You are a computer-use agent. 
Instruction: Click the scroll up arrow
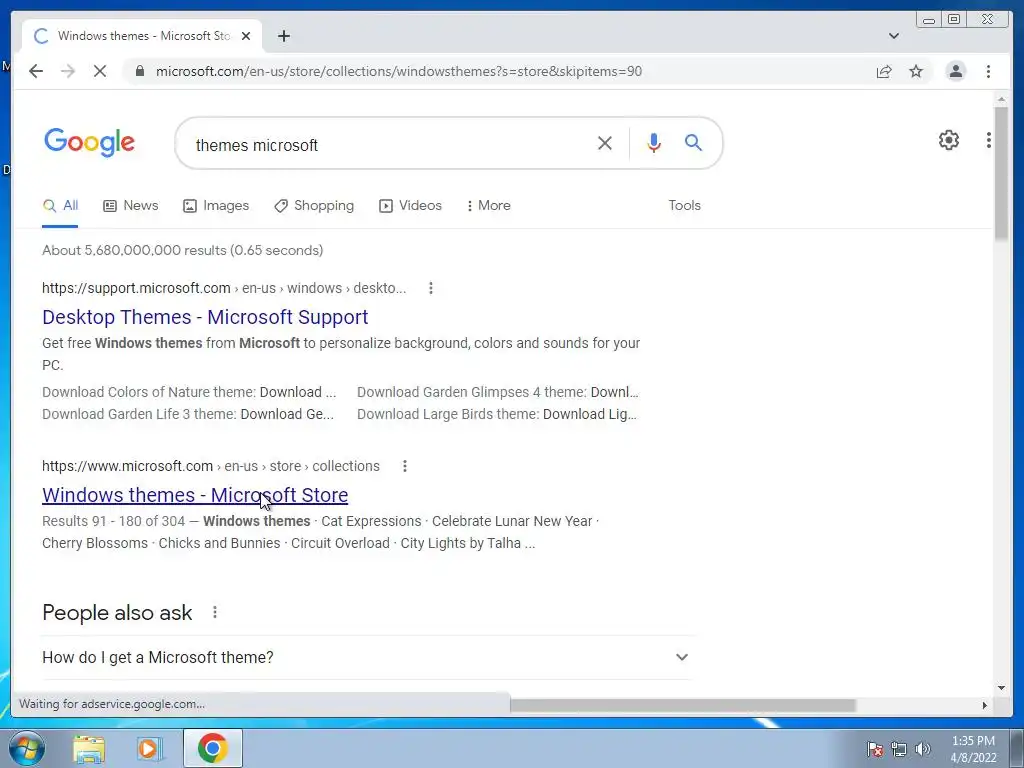(x=1001, y=99)
